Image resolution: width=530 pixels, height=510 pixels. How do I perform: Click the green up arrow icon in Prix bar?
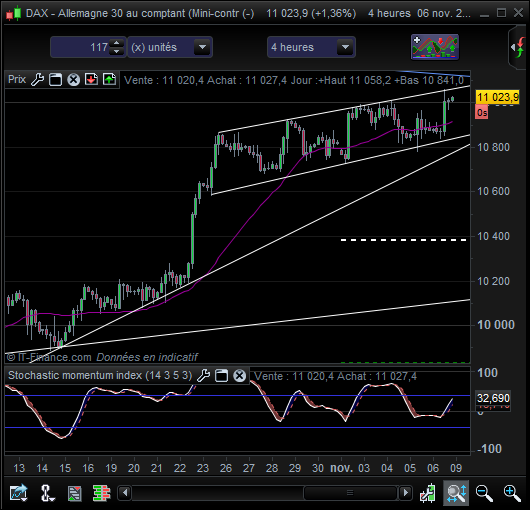(x=109, y=80)
